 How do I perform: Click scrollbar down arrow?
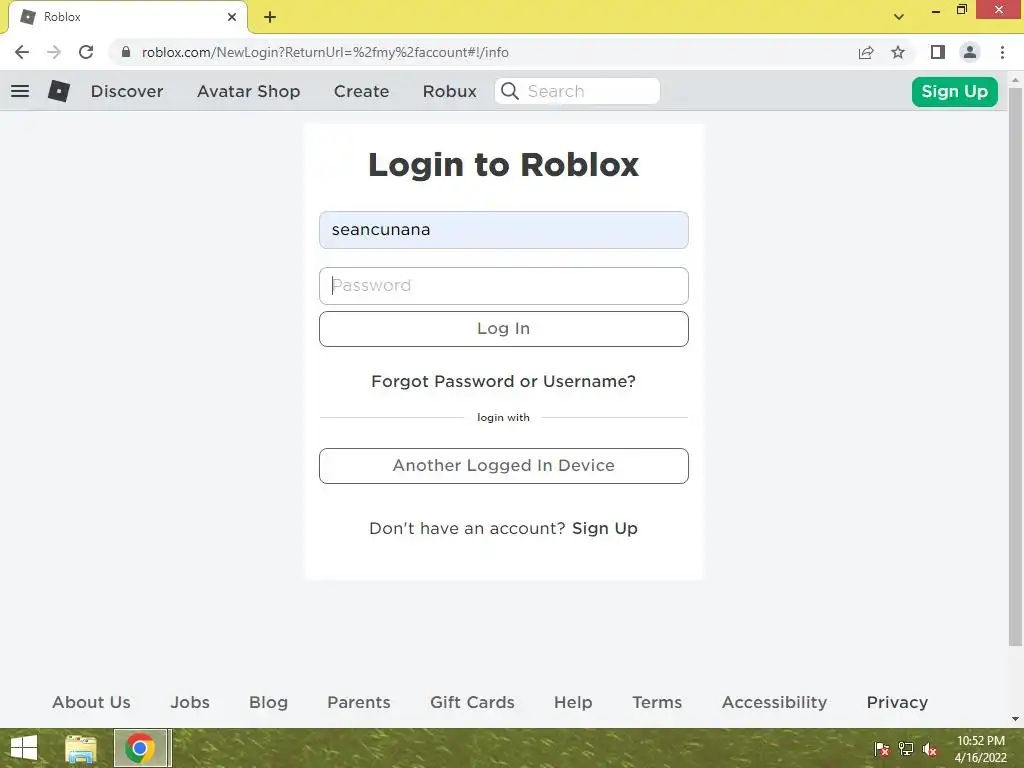coord(1016,719)
